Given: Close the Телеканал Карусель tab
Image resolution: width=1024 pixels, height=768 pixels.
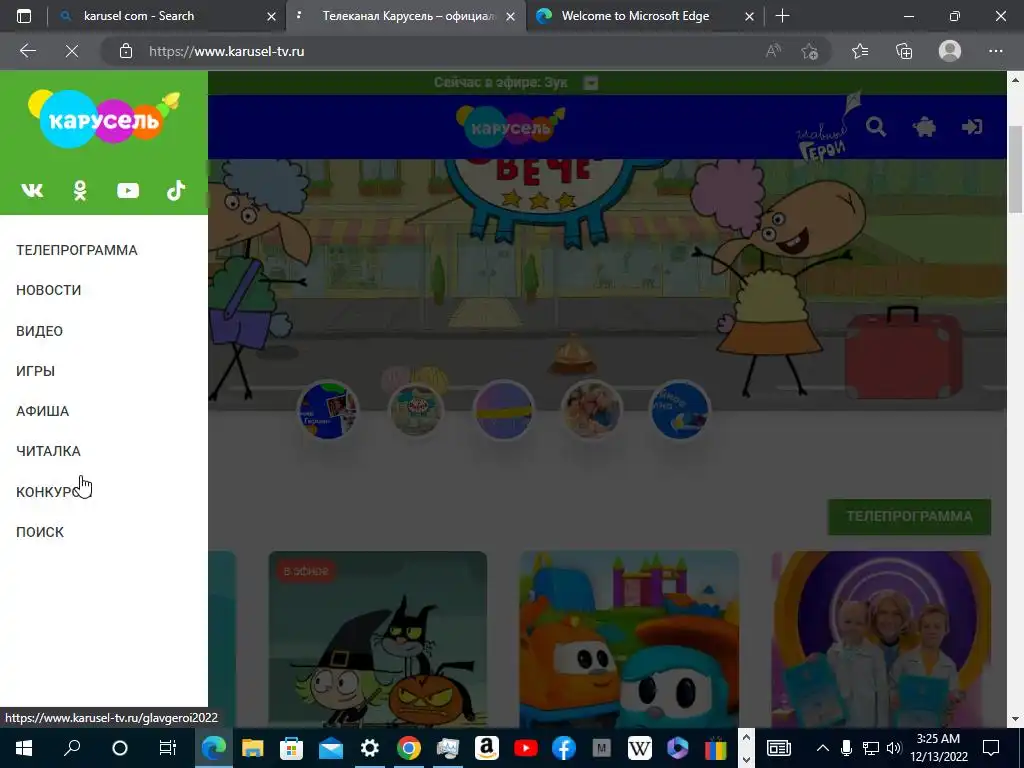Looking at the screenshot, I should (x=511, y=16).
